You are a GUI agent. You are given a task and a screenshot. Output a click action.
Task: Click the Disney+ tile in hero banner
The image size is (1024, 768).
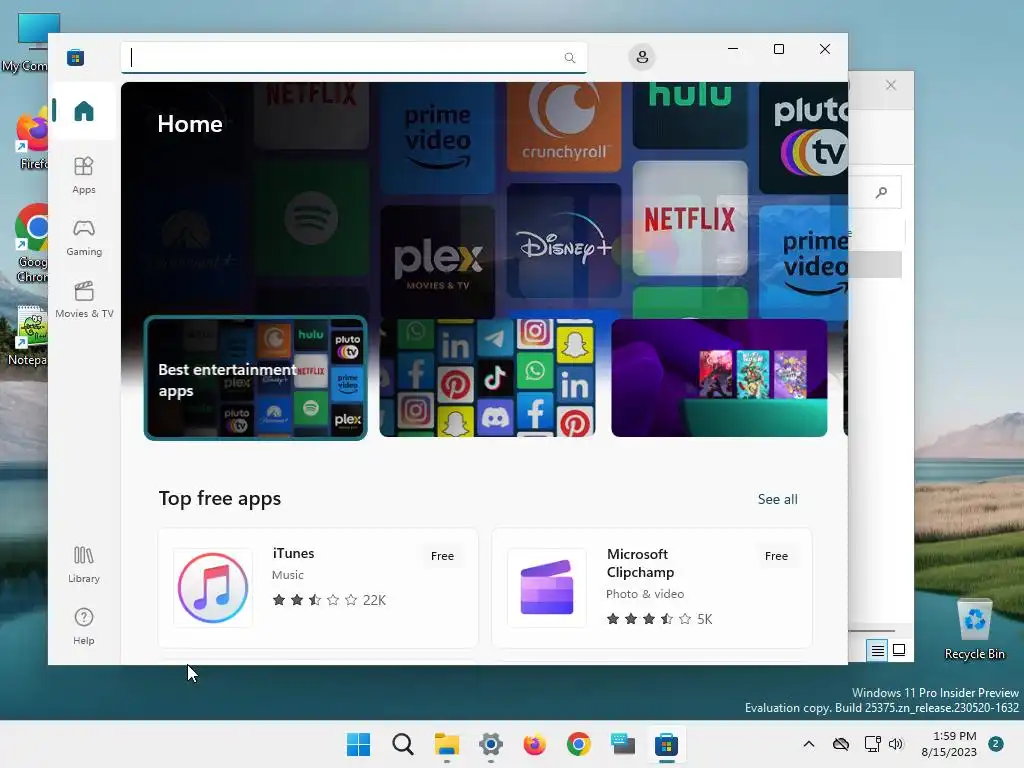tap(564, 241)
